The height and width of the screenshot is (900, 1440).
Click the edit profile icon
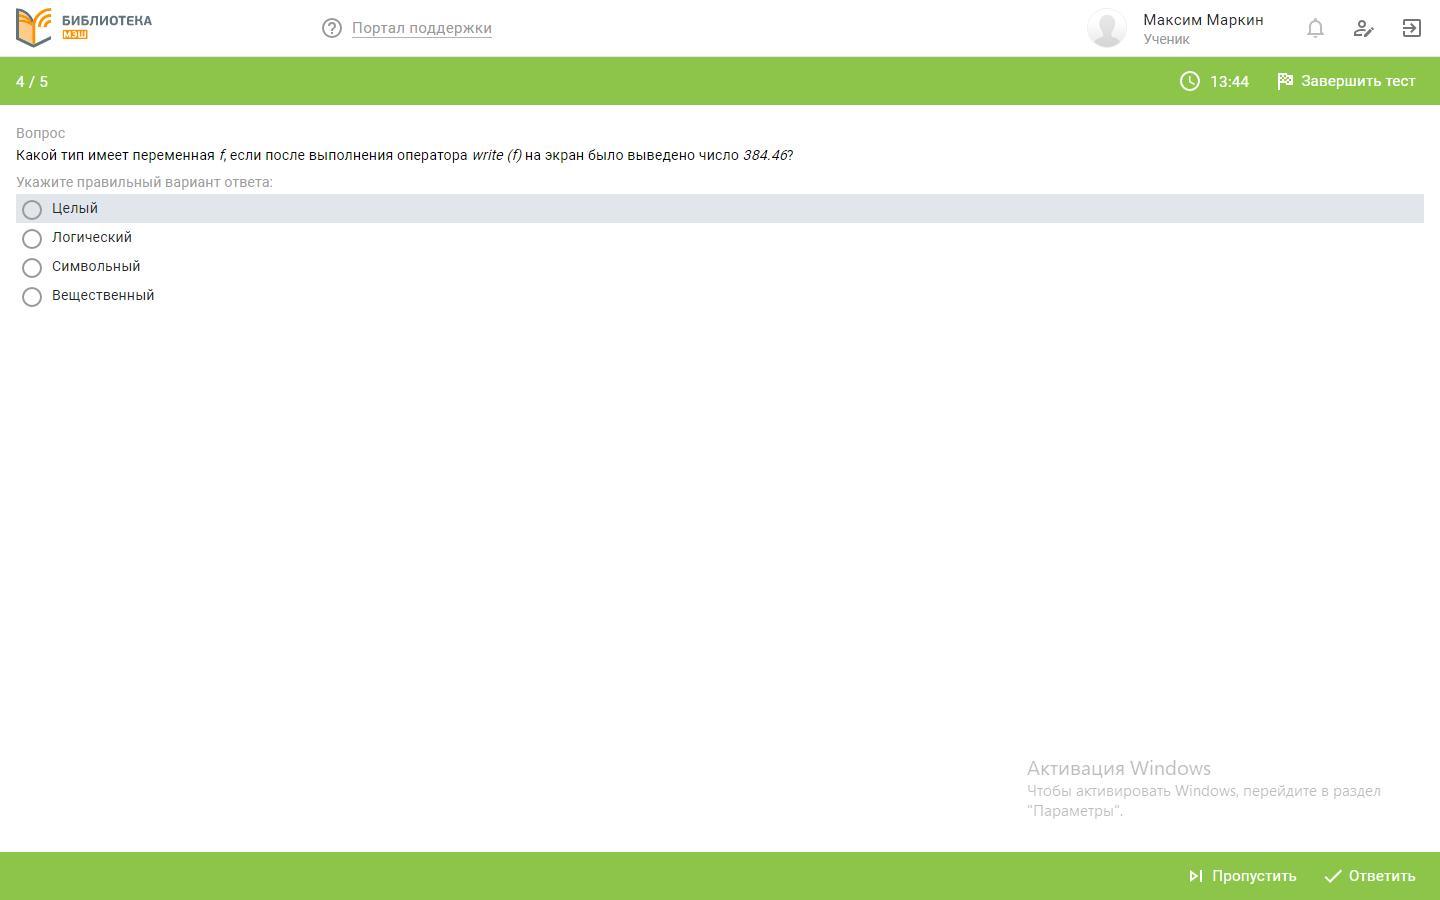tap(1363, 28)
